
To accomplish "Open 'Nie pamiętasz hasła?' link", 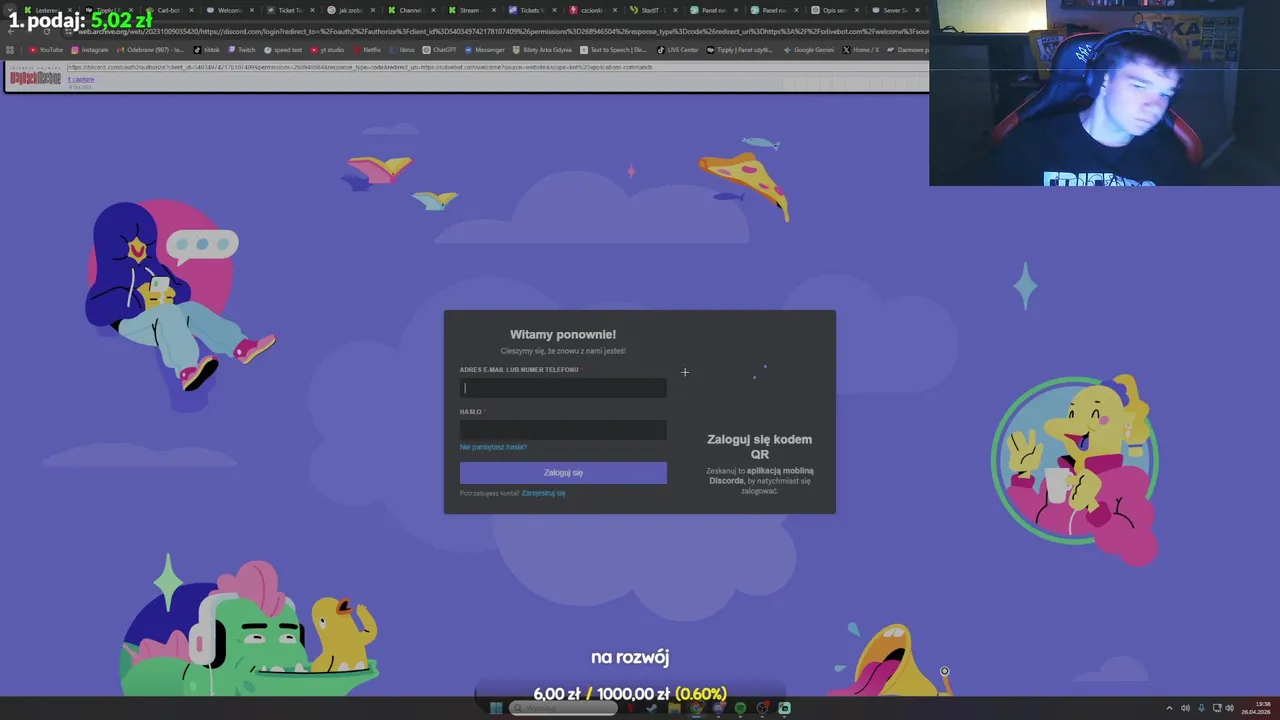I will (493, 447).
